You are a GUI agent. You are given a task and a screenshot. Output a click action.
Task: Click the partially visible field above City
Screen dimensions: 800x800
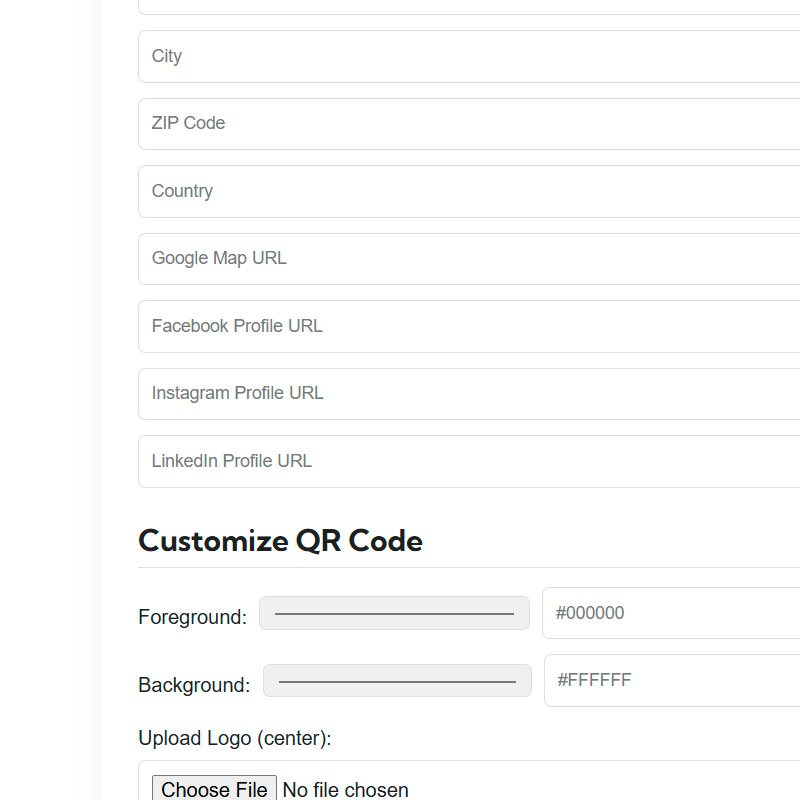(x=468, y=7)
